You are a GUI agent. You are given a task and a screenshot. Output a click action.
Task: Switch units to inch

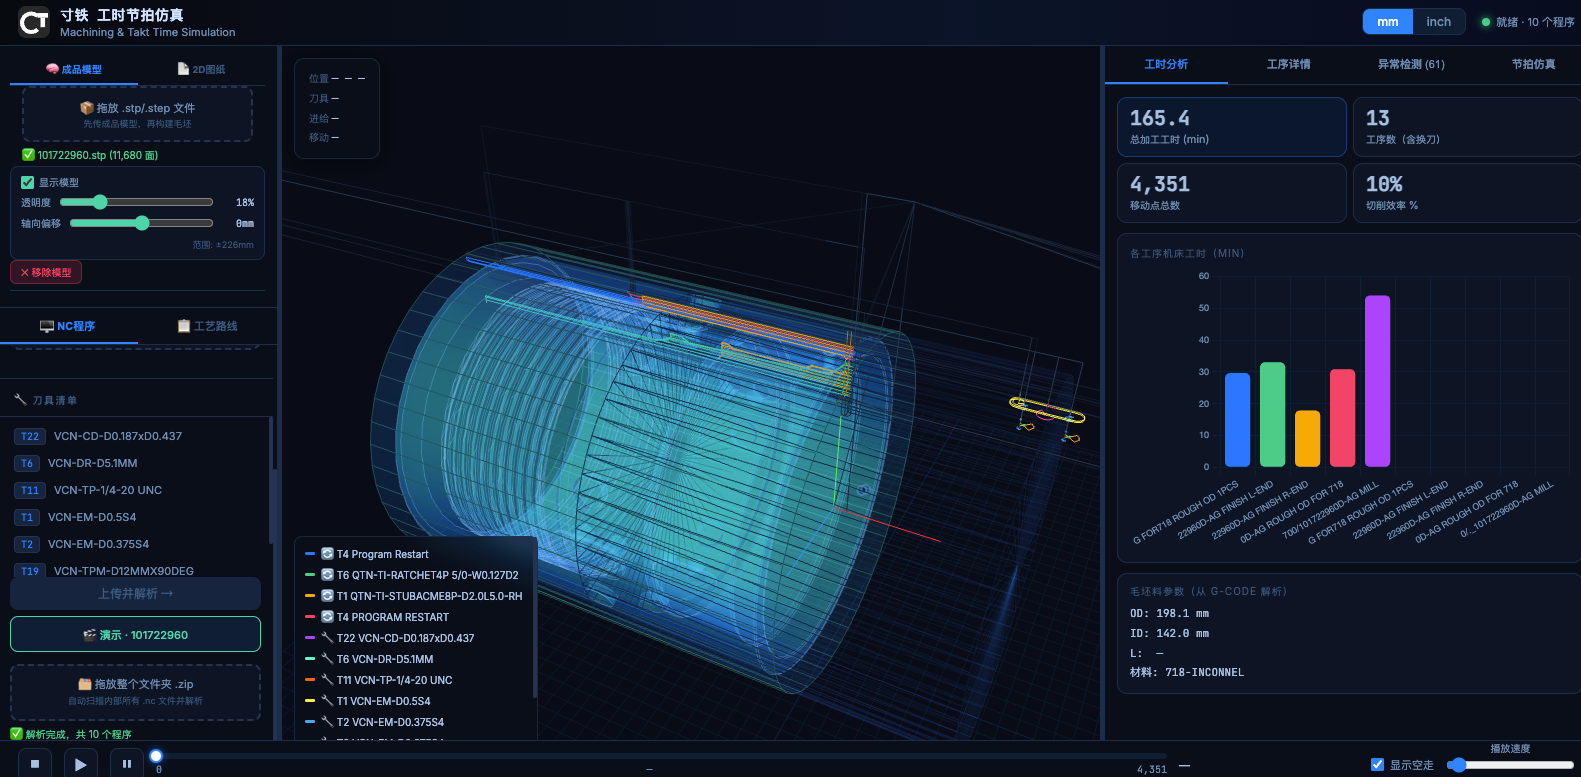tap(1438, 22)
